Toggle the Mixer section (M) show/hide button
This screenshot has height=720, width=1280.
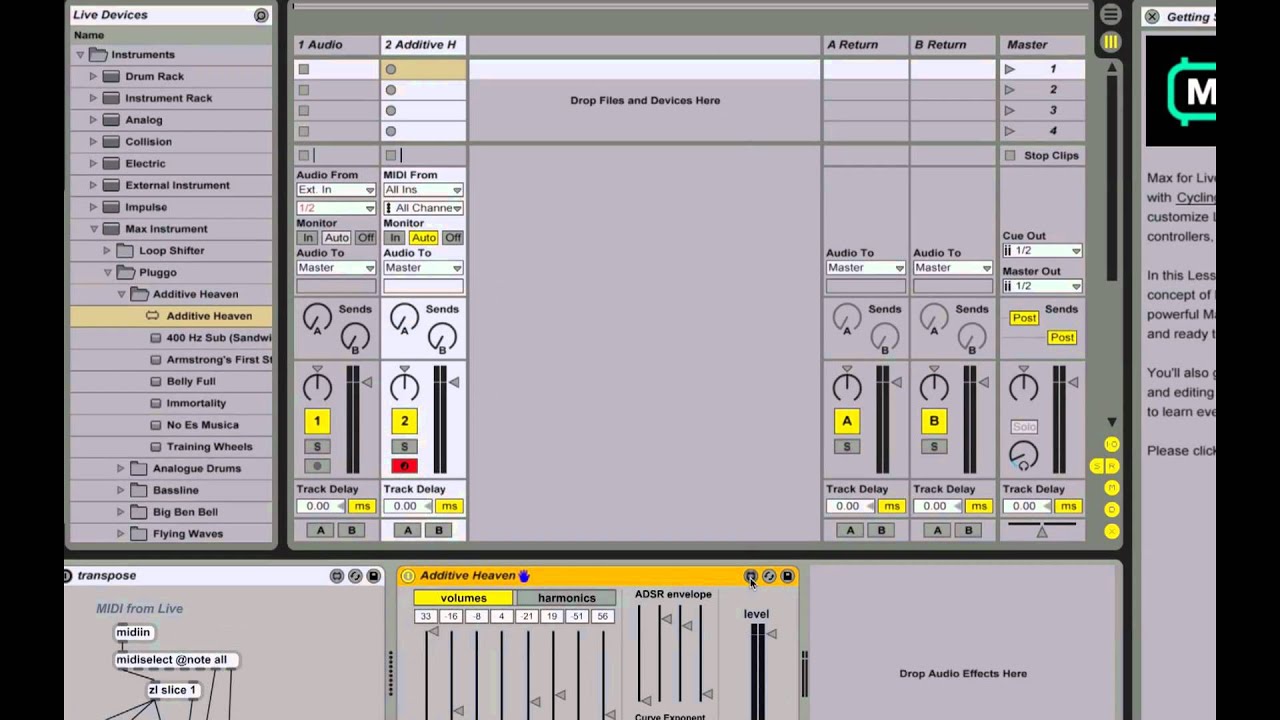1111,488
